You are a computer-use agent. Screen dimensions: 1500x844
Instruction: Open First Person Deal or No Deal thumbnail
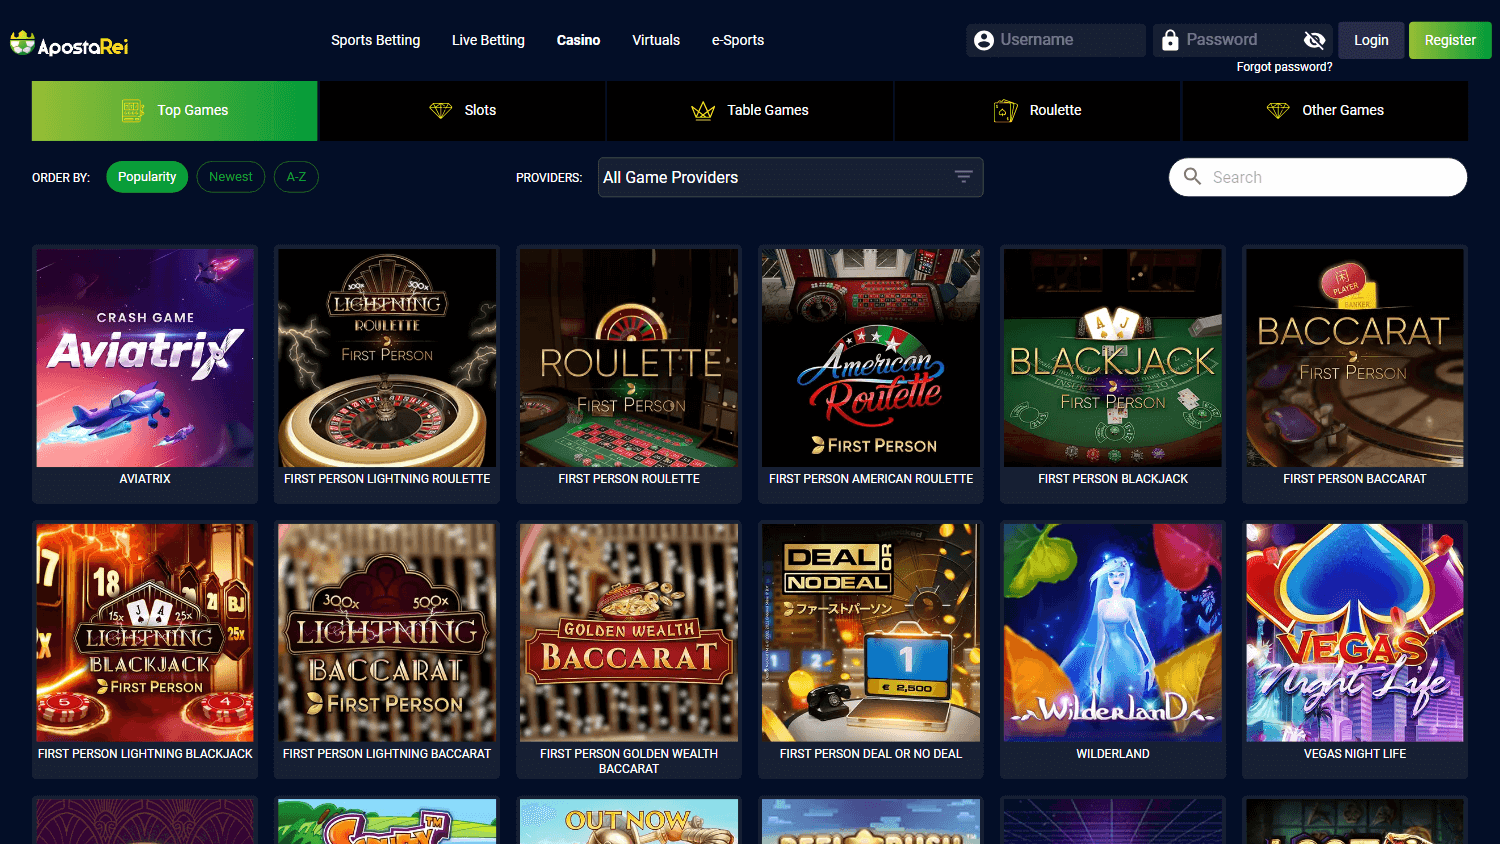(871, 633)
